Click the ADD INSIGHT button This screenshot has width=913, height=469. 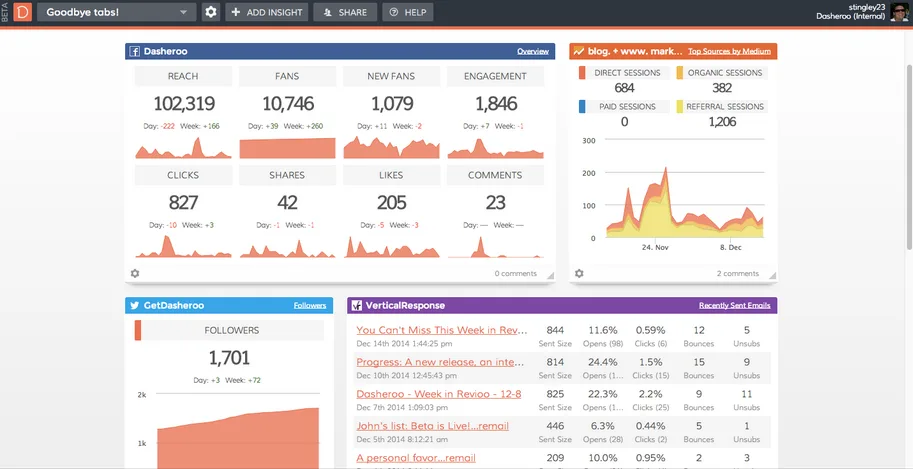tap(267, 12)
